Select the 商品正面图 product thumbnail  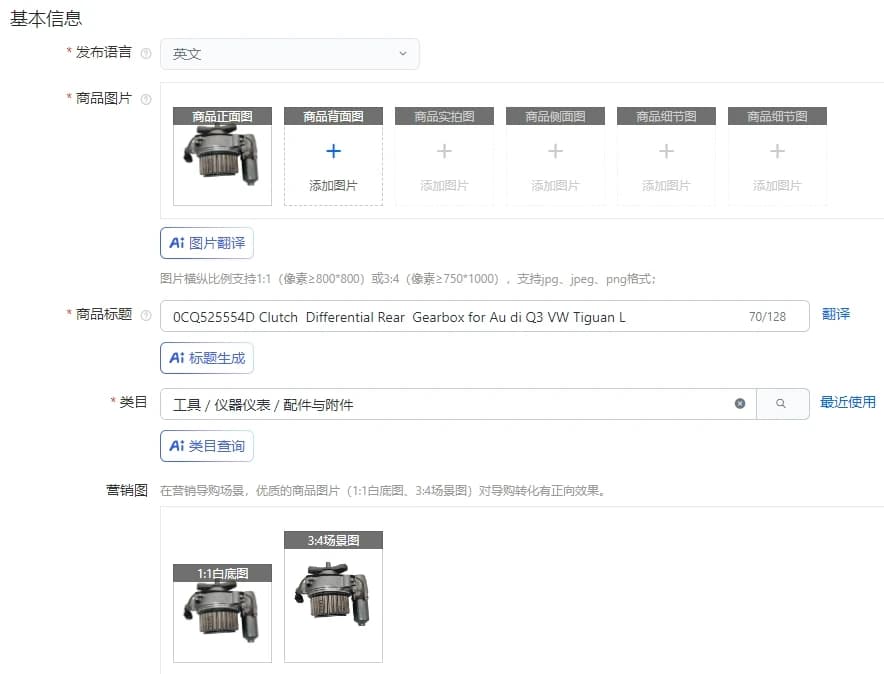click(x=222, y=156)
